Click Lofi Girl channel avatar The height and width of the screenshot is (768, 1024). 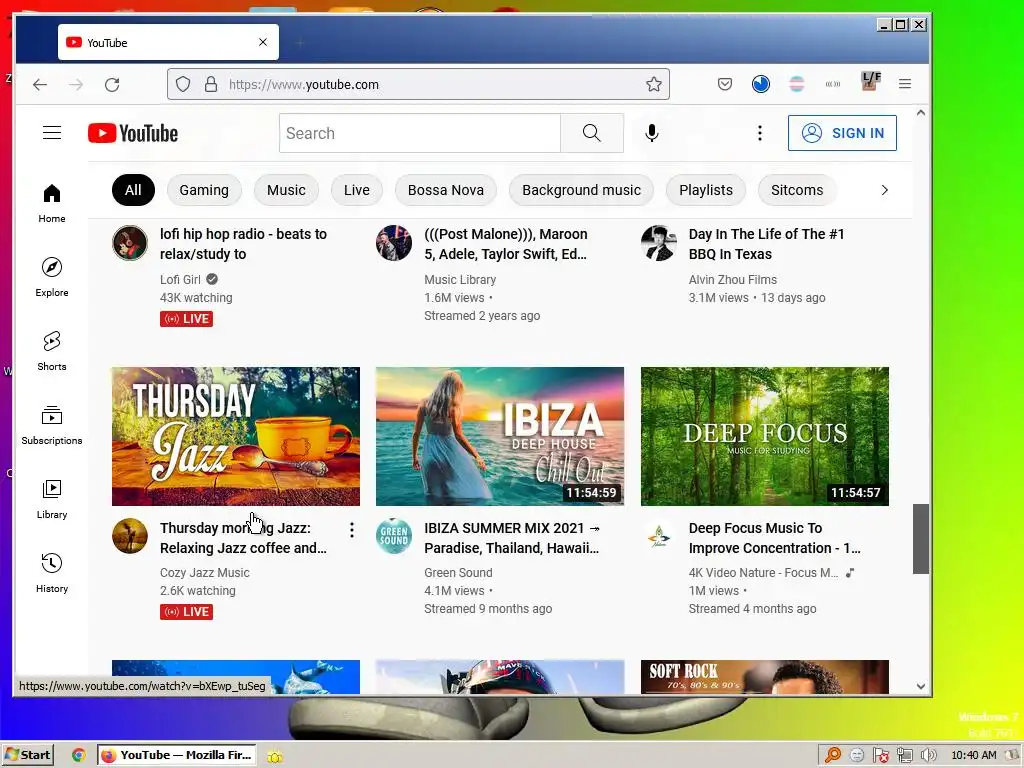[x=130, y=243]
